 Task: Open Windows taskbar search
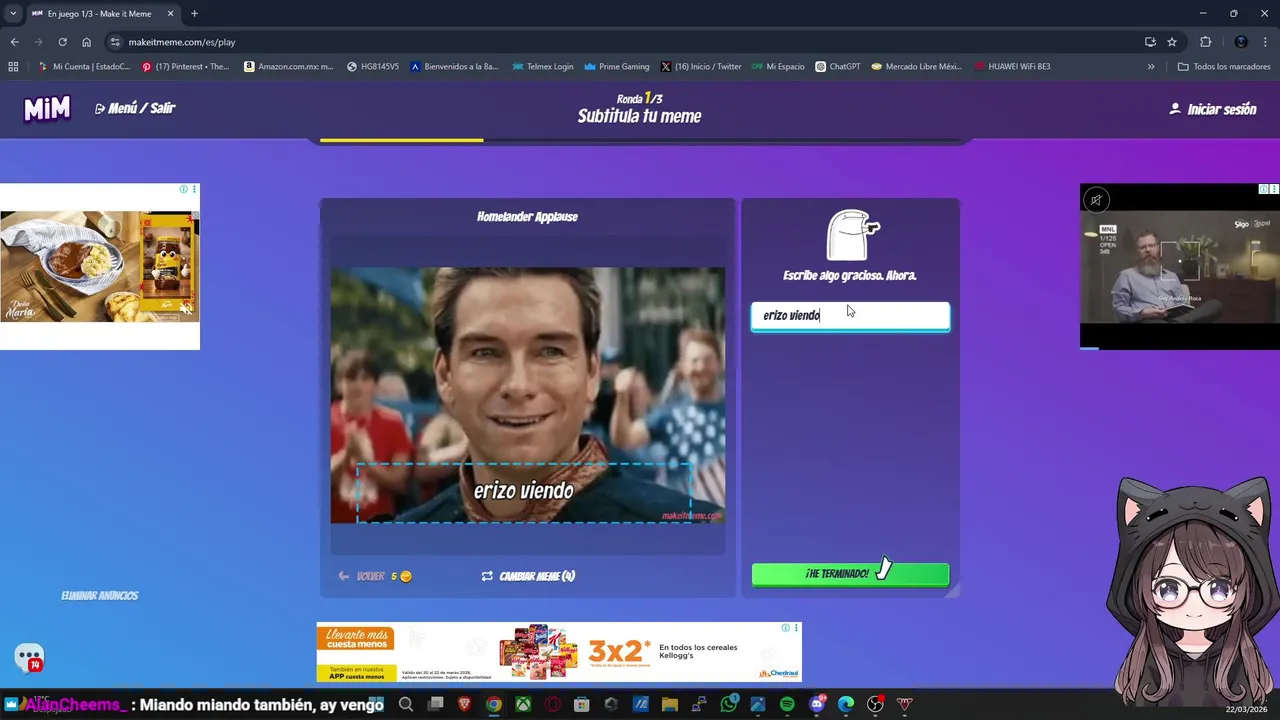pyautogui.click(x=406, y=704)
